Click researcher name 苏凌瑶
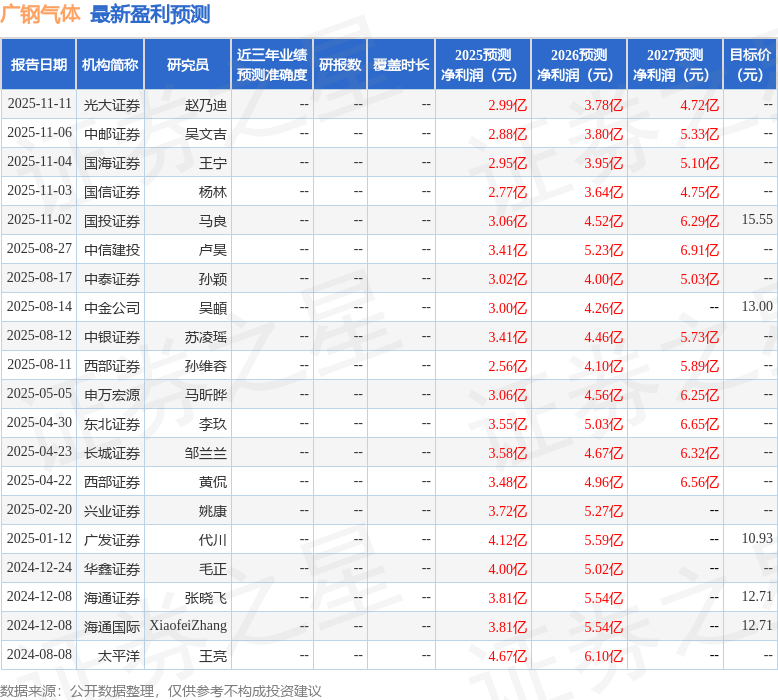Viewport: 778px width, 700px height. point(206,337)
